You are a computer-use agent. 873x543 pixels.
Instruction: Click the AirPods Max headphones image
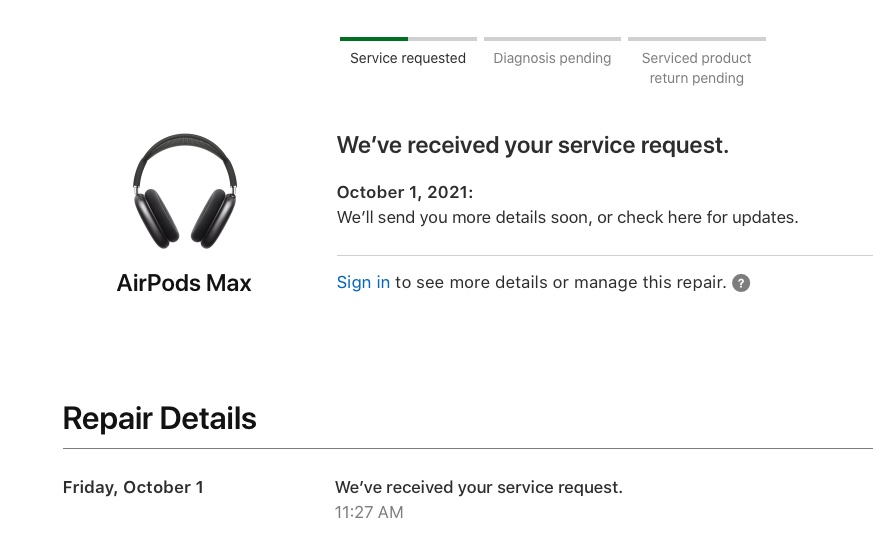coord(185,191)
